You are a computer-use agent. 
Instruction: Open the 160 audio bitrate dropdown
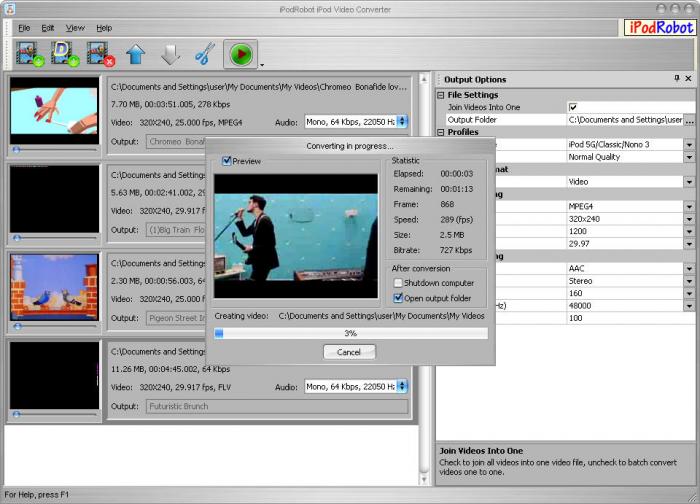pos(689,293)
